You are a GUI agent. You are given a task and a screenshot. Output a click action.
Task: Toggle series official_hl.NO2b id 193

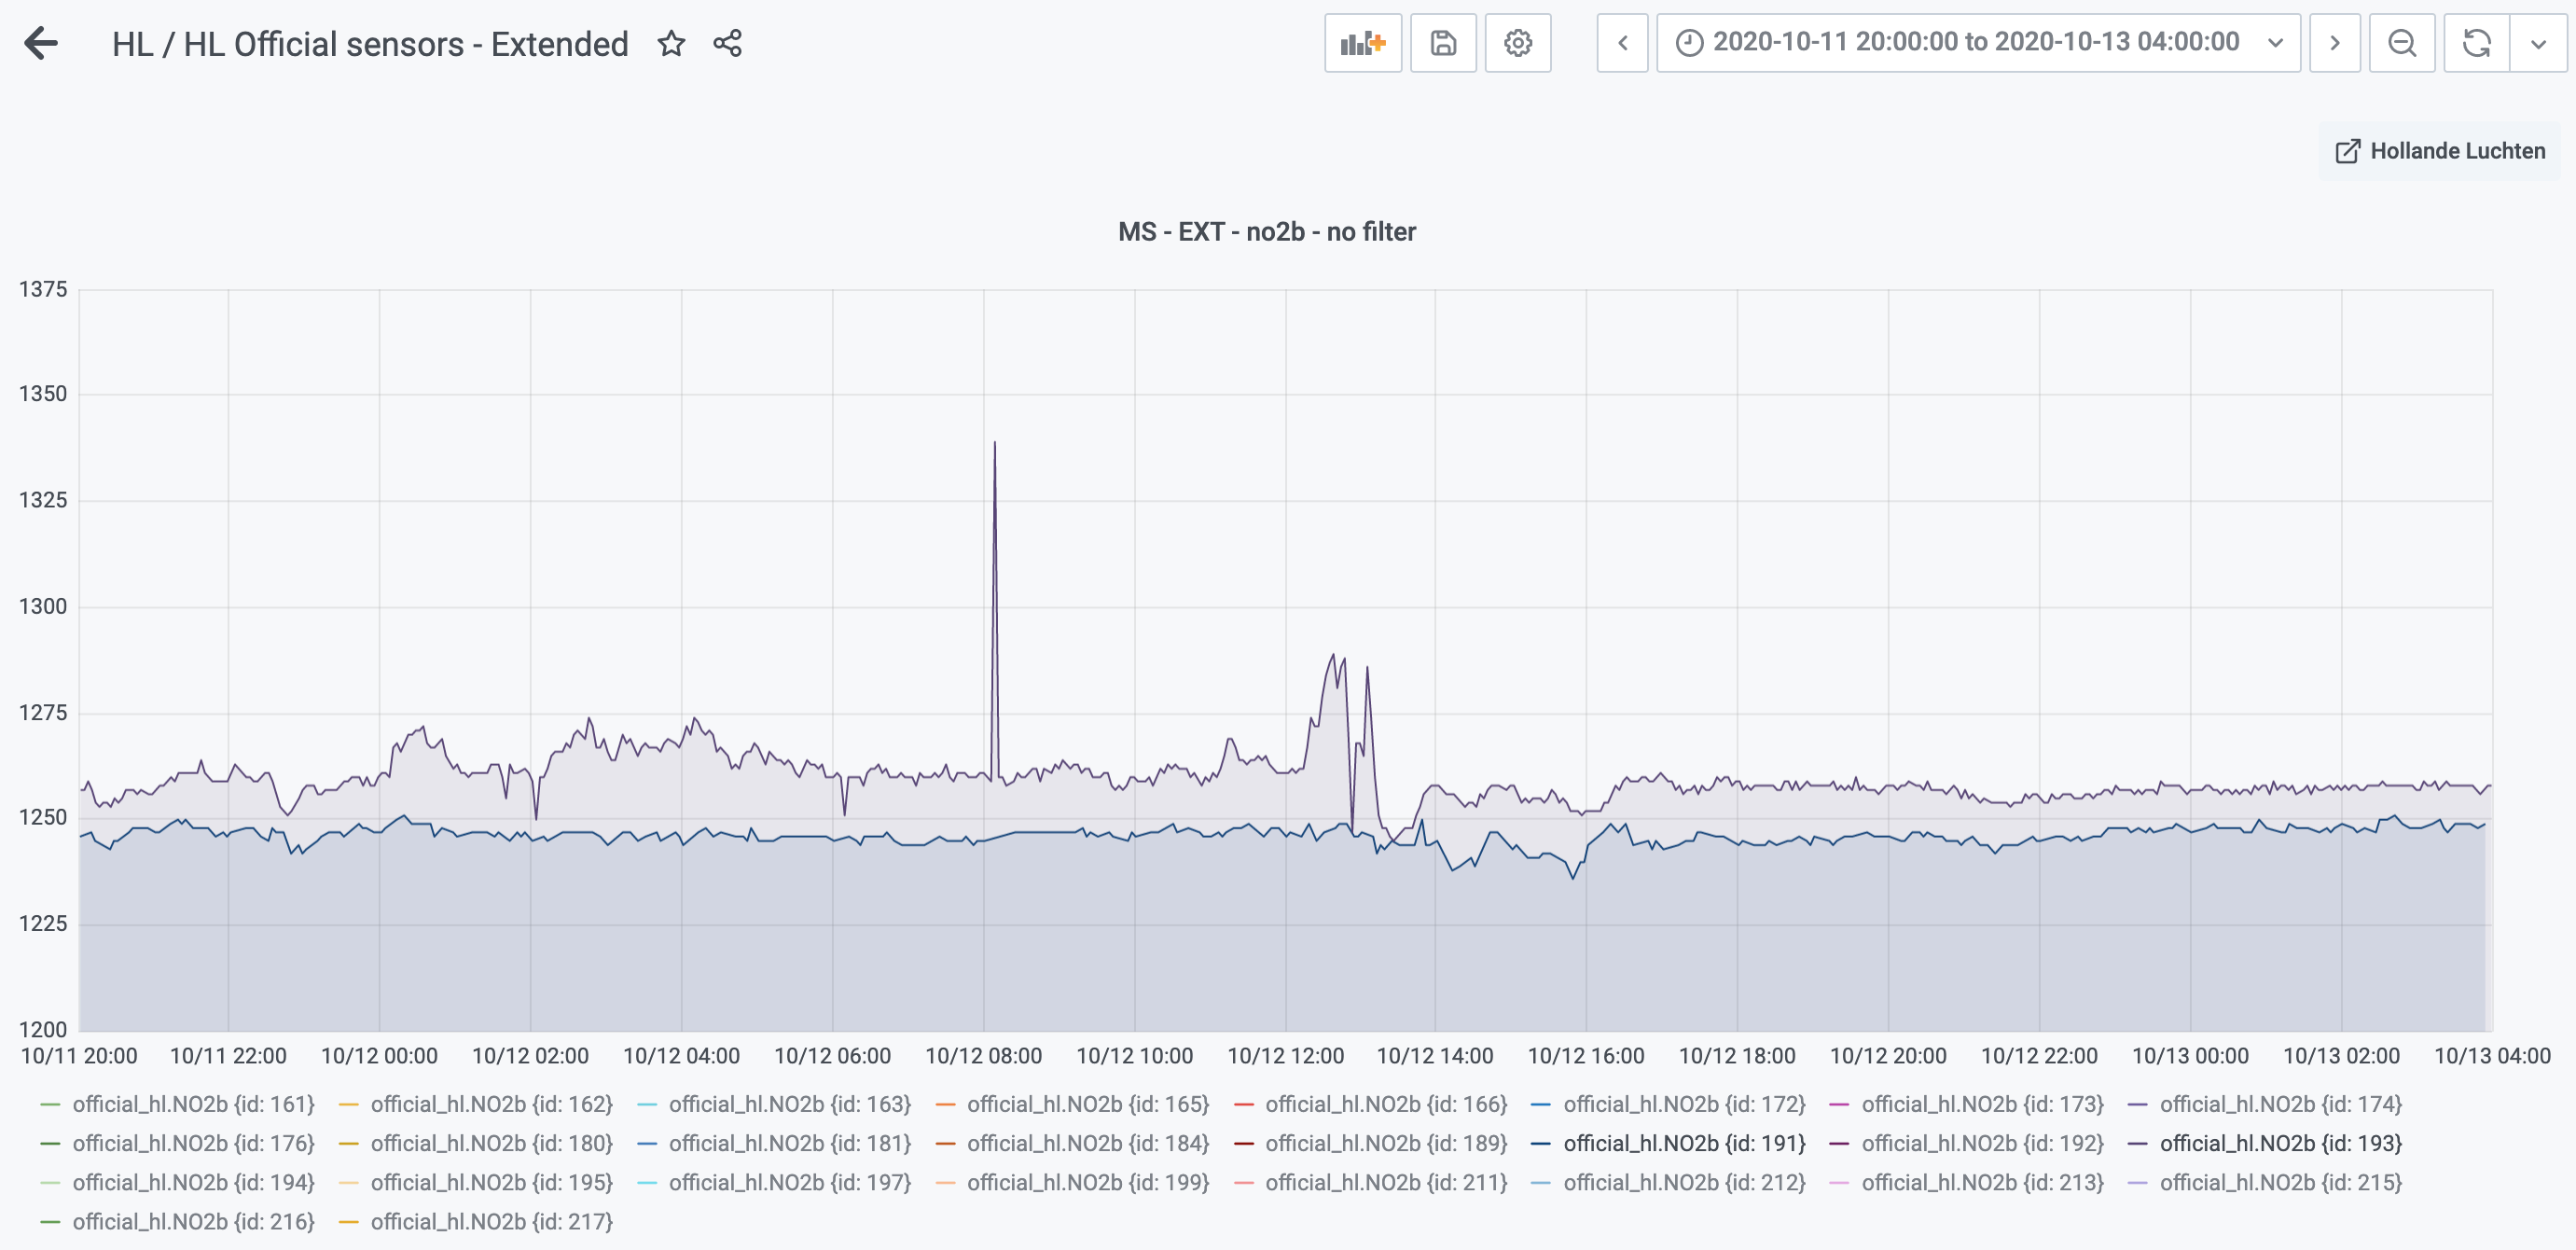coord(2280,1143)
